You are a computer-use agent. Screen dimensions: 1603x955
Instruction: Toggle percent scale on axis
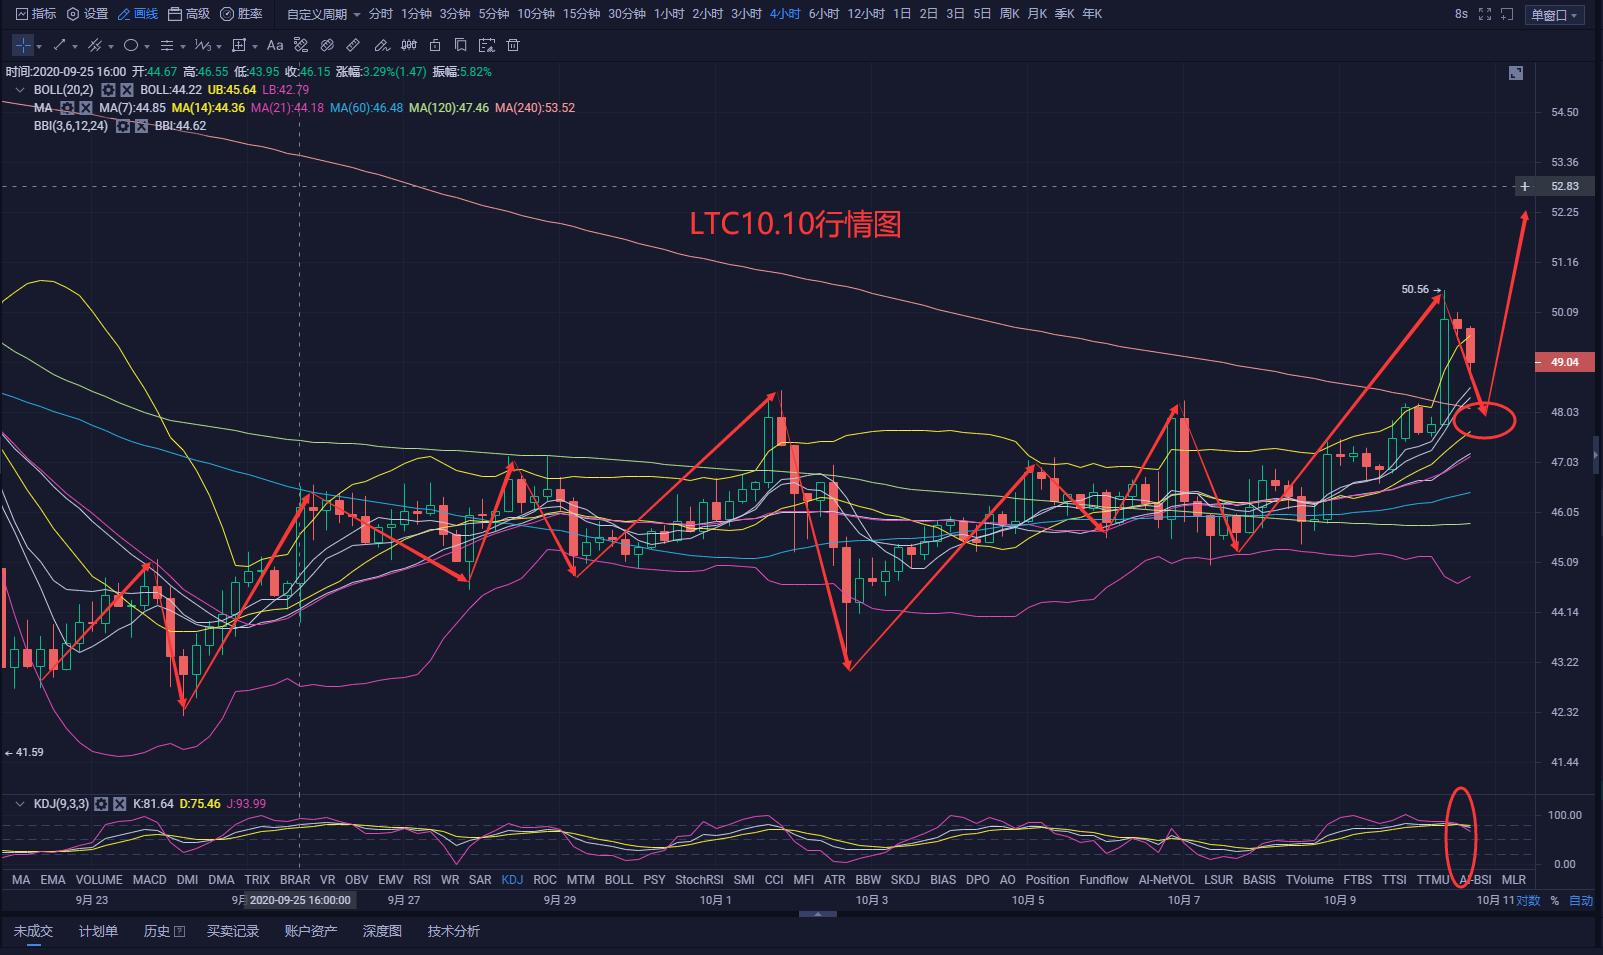tap(1555, 901)
